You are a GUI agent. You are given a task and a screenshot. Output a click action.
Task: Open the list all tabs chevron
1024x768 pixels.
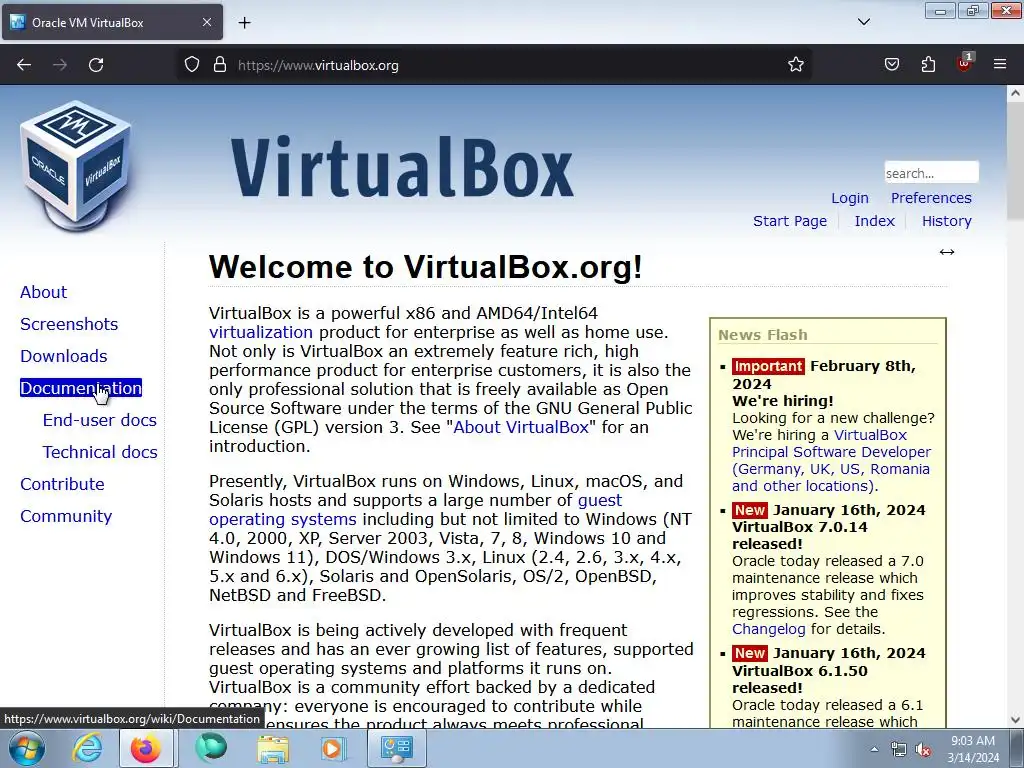[863, 22]
